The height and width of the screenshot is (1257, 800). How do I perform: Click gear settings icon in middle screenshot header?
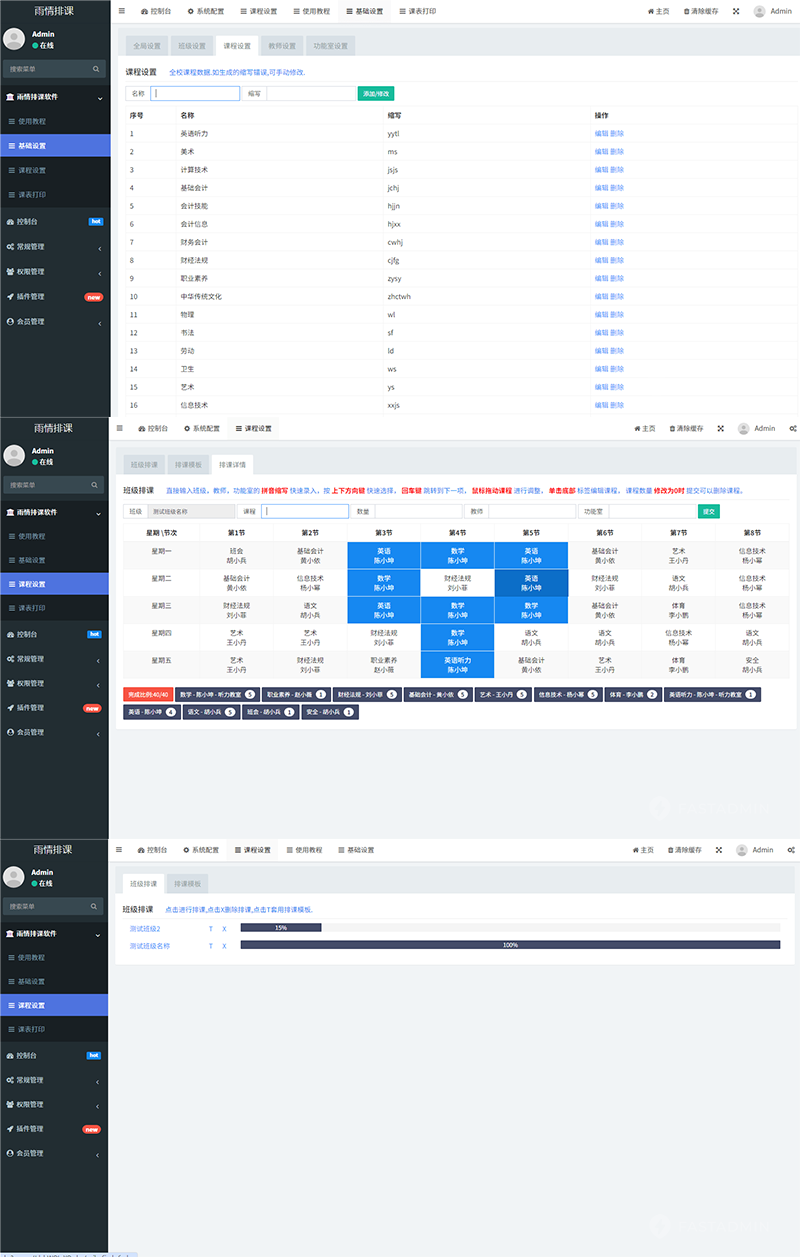[x=792, y=428]
